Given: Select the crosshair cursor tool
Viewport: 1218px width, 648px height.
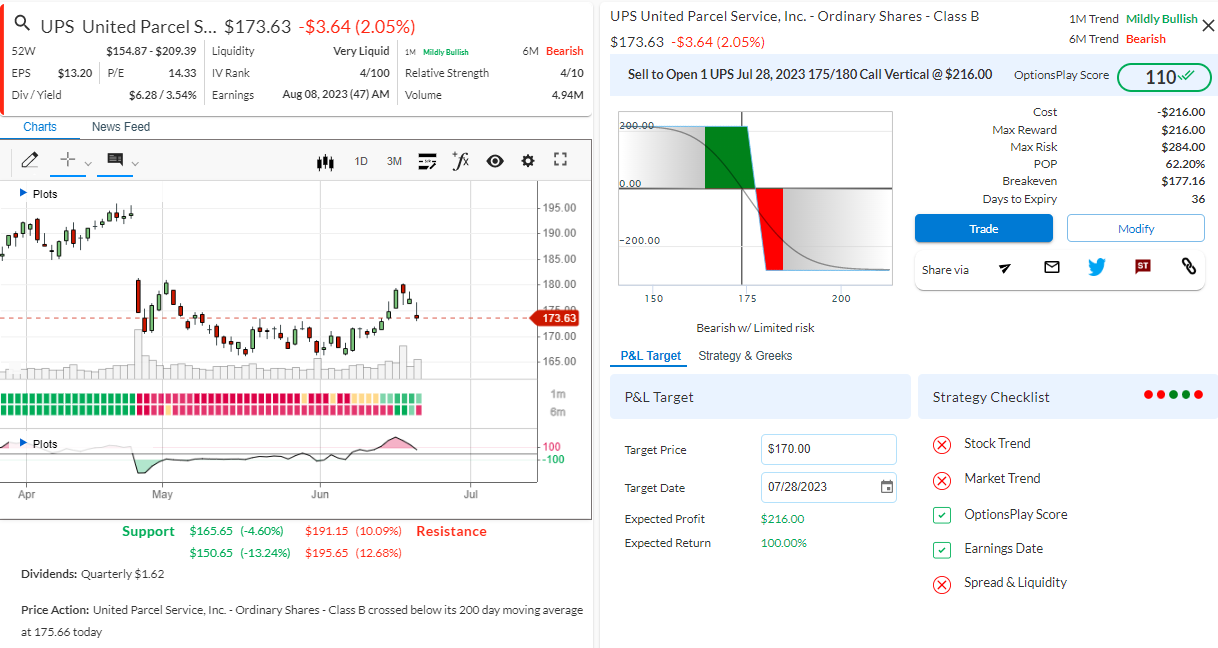Looking at the screenshot, I should click(68, 160).
